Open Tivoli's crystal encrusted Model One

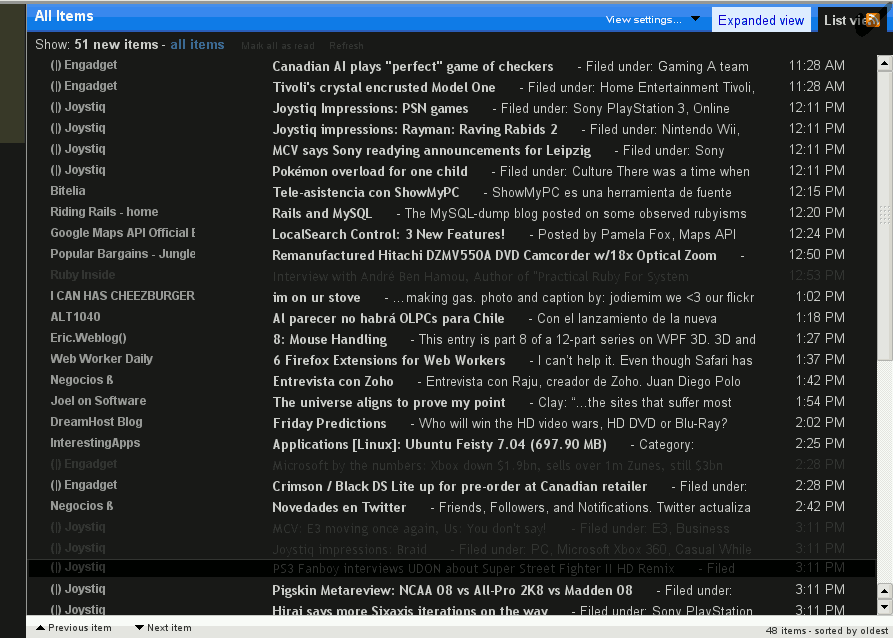click(x=384, y=88)
